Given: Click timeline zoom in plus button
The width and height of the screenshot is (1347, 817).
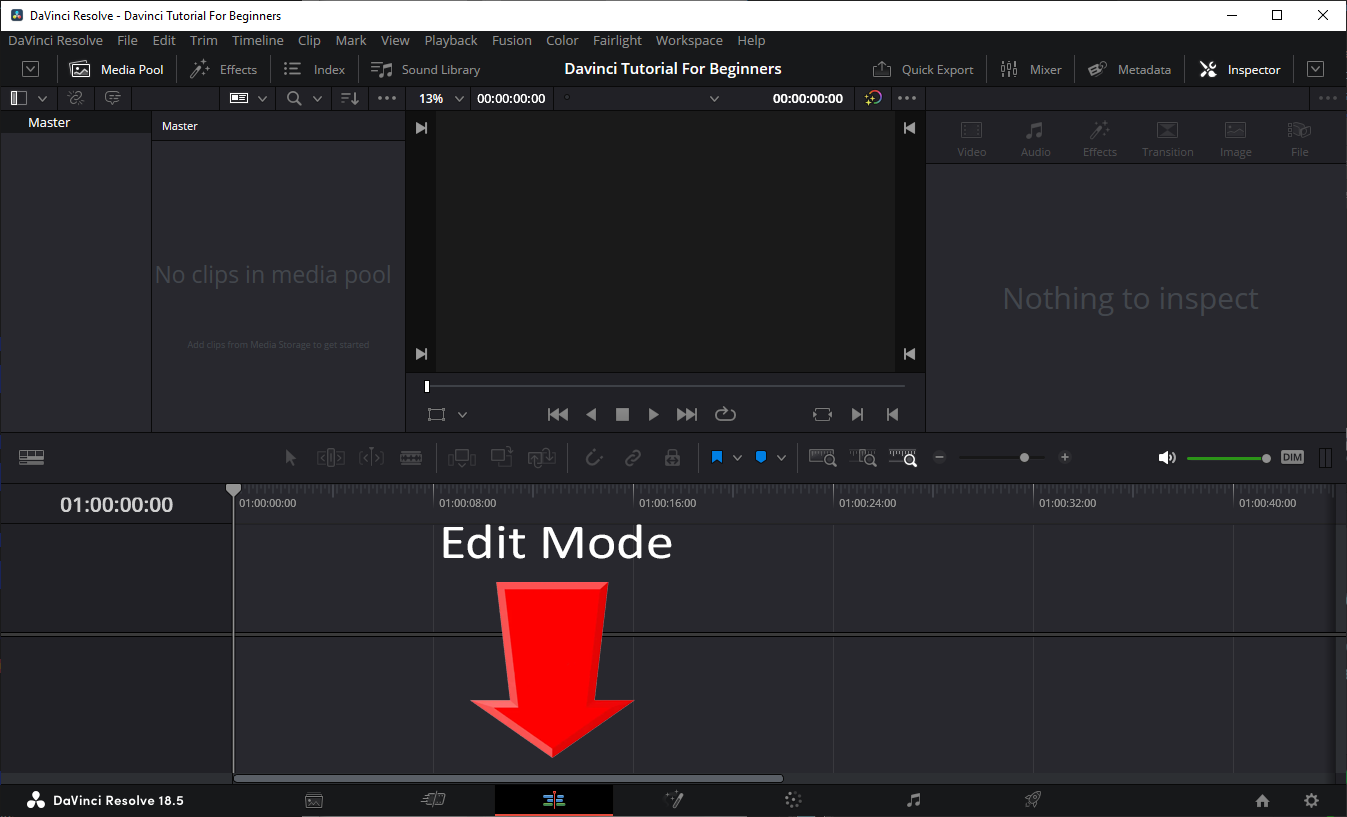Looking at the screenshot, I should [1065, 457].
